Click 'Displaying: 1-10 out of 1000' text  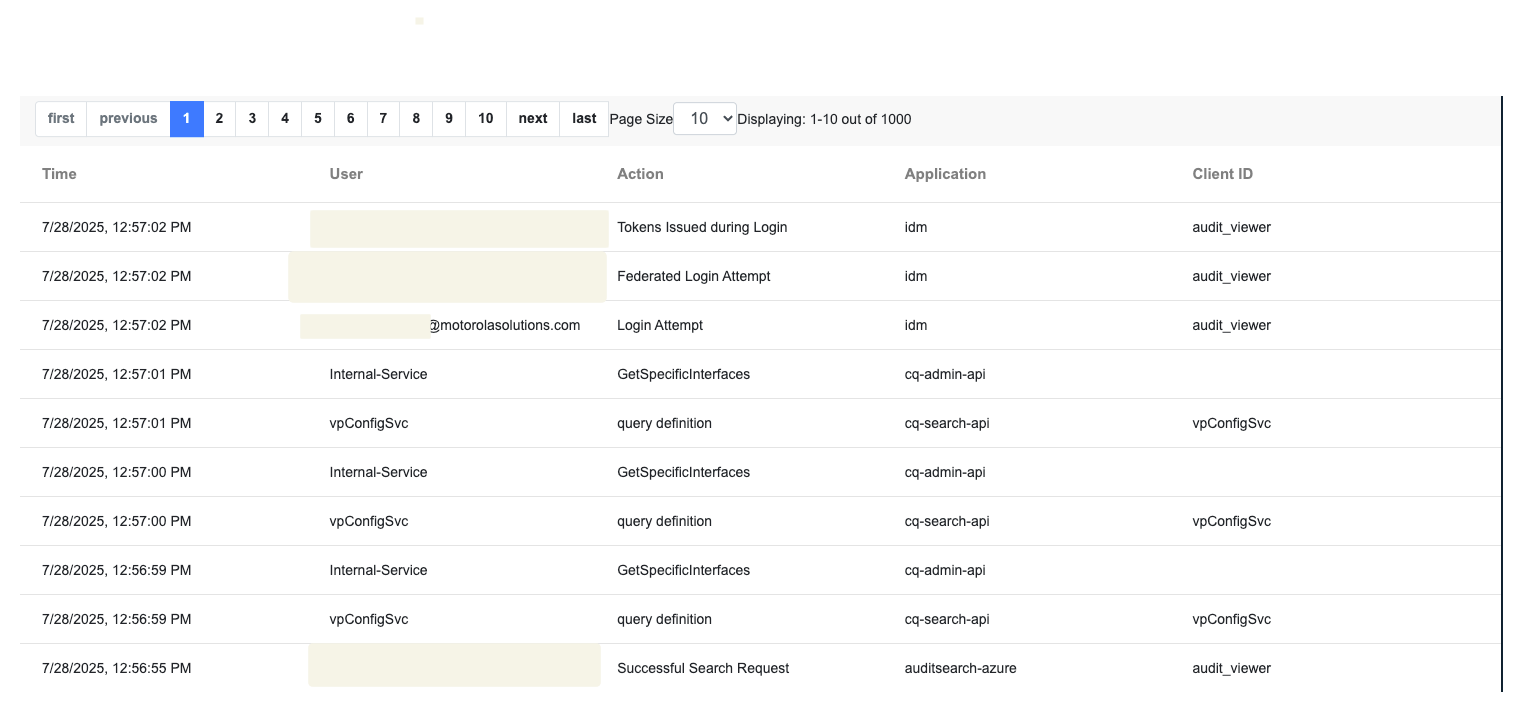pyautogui.click(x=824, y=119)
